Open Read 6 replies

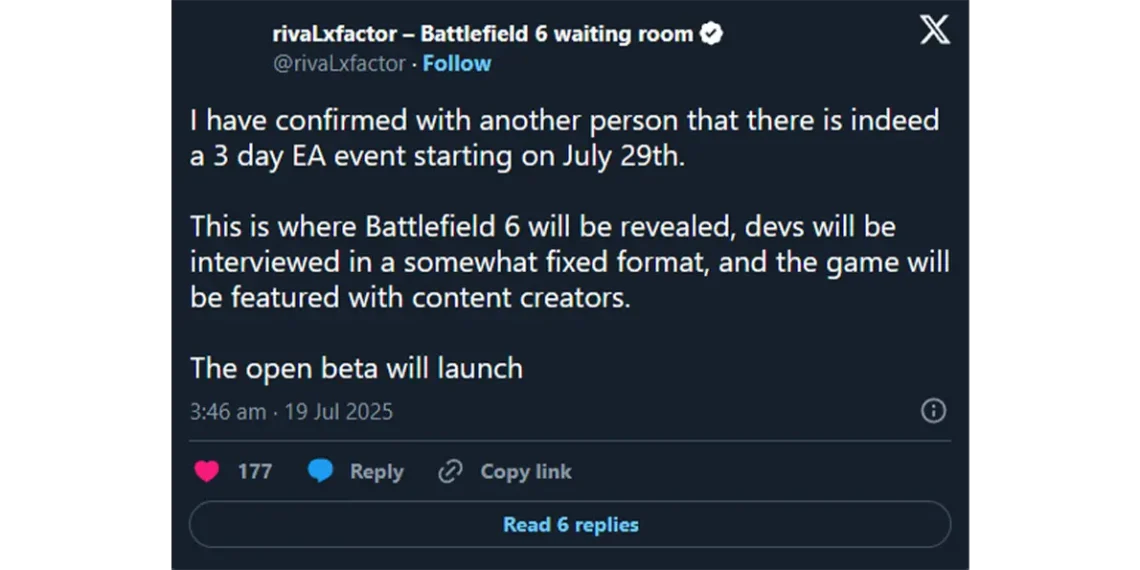[570, 524]
